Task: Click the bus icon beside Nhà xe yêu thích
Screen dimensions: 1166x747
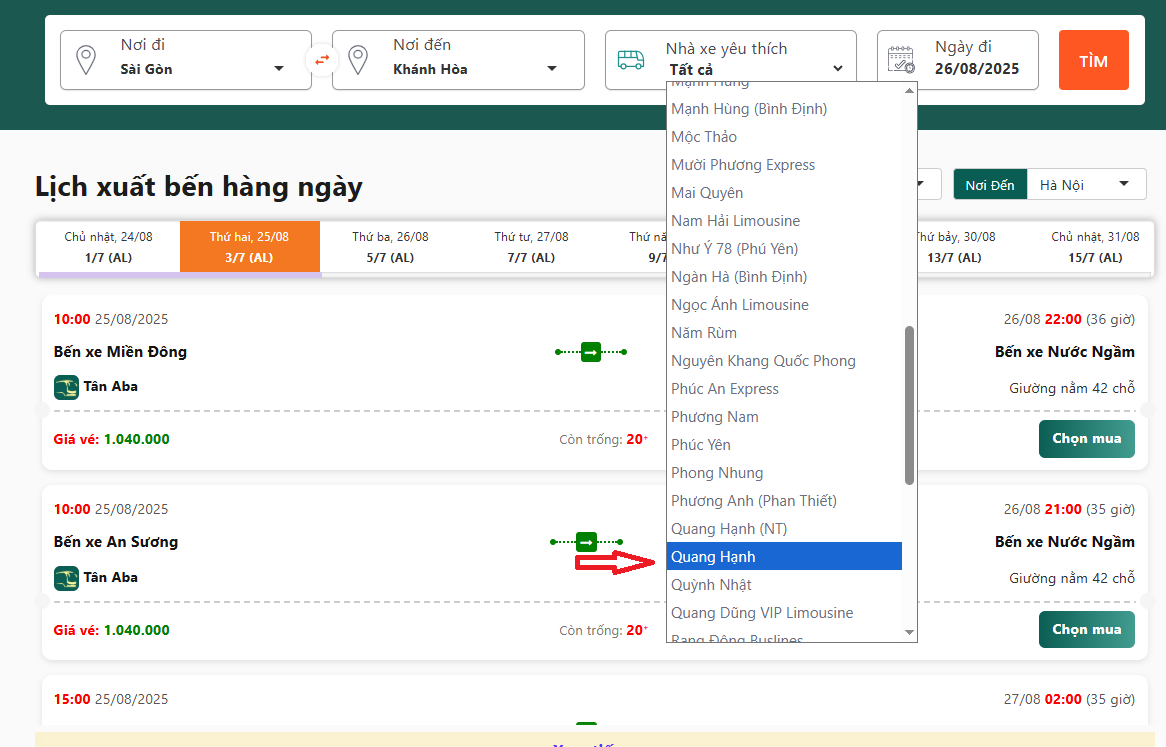Action: 631,60
